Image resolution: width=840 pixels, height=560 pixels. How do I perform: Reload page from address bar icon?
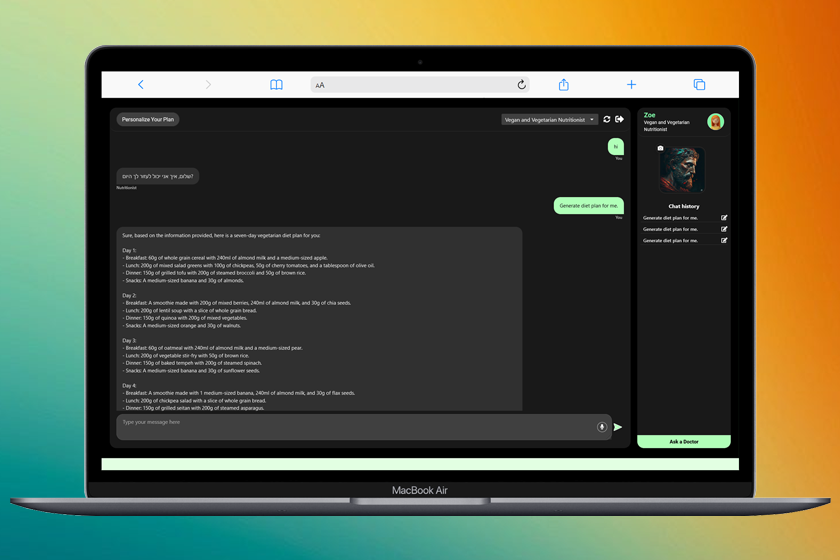click(x=521, y=85)
